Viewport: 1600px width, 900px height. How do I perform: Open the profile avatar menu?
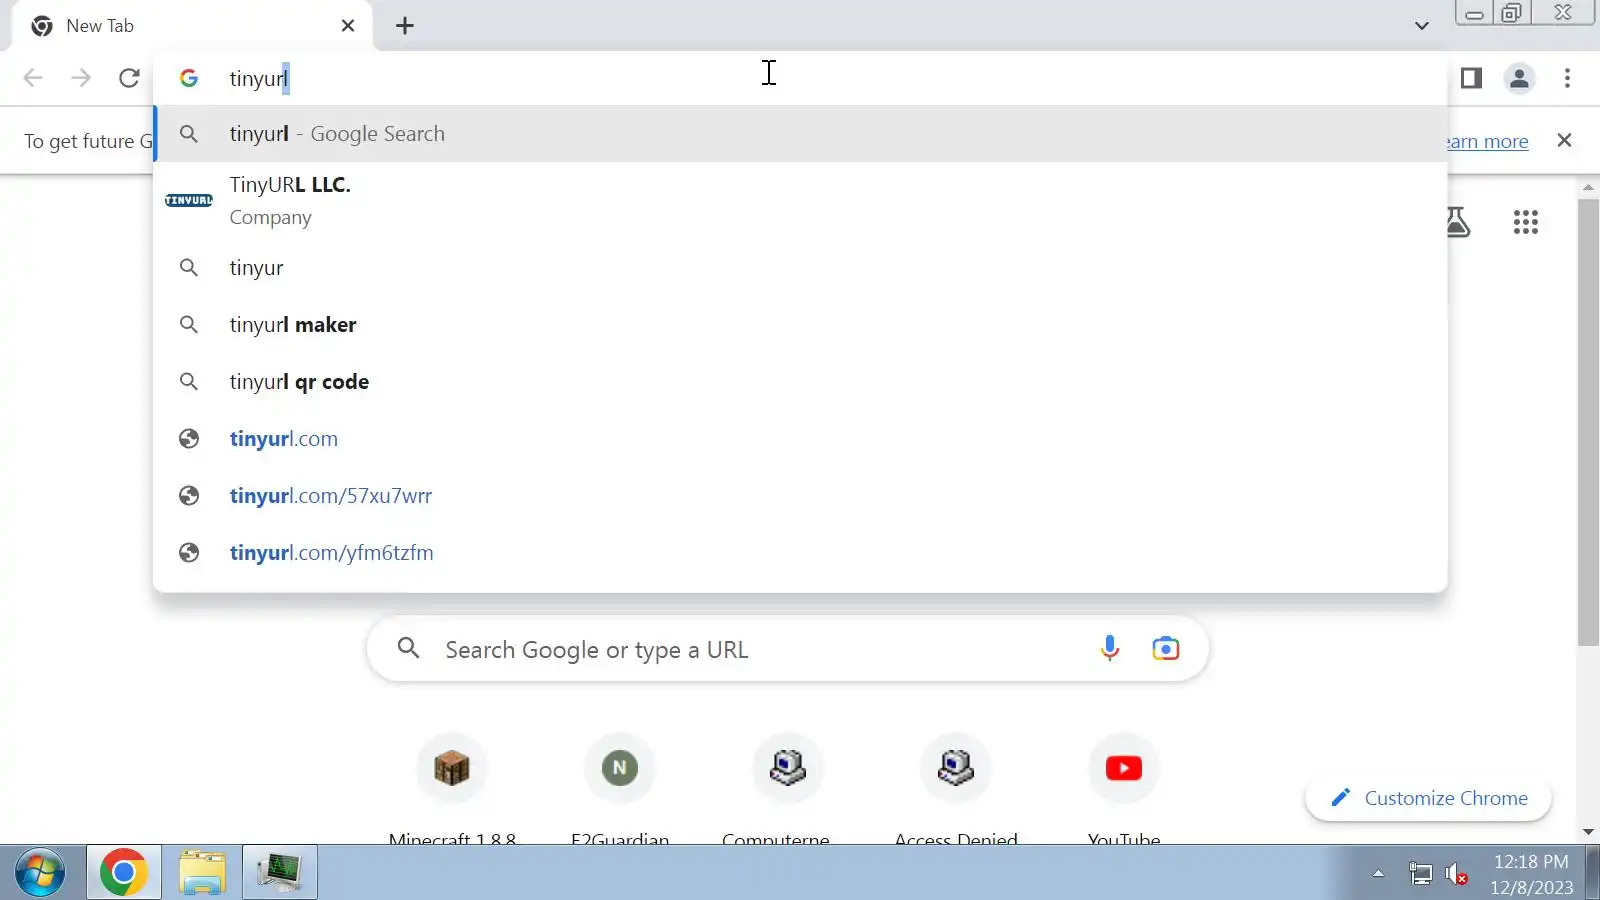pyautogui.click(x=1520, y=78)
